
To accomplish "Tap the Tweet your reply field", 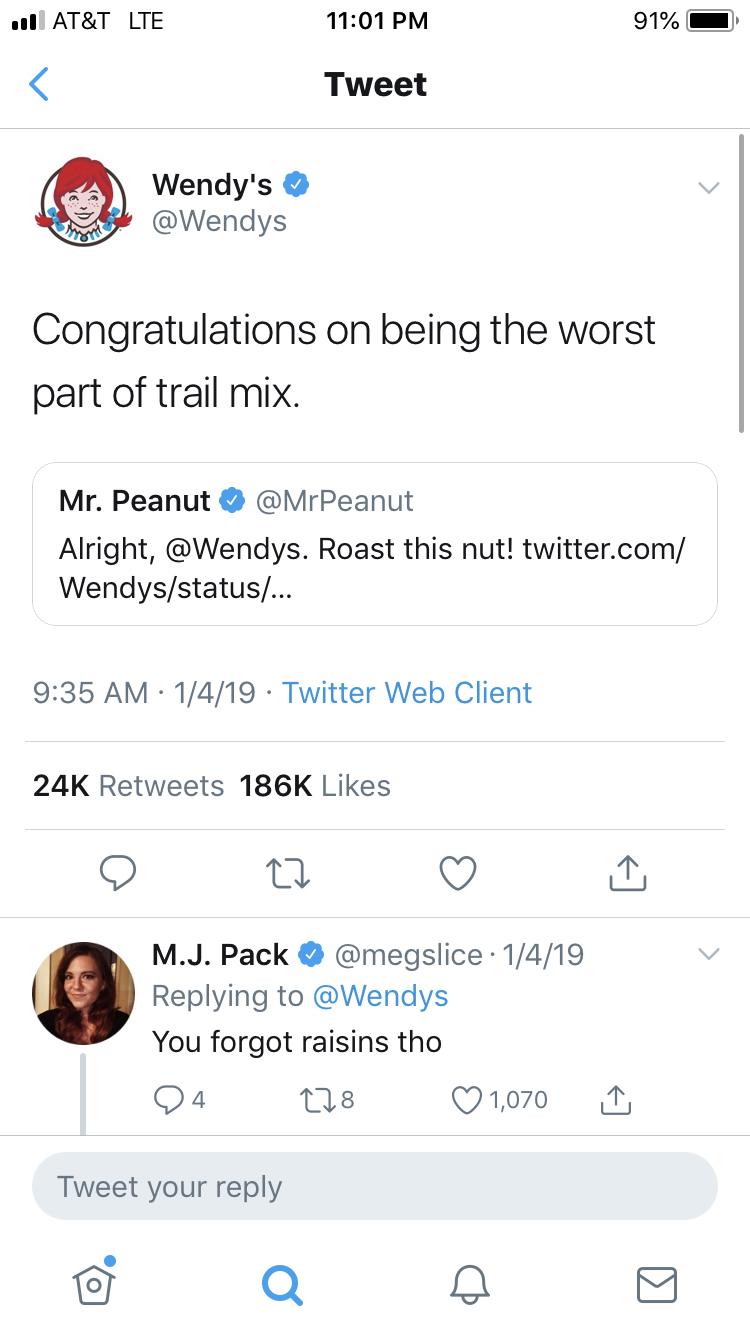I will click(375, 1187).
